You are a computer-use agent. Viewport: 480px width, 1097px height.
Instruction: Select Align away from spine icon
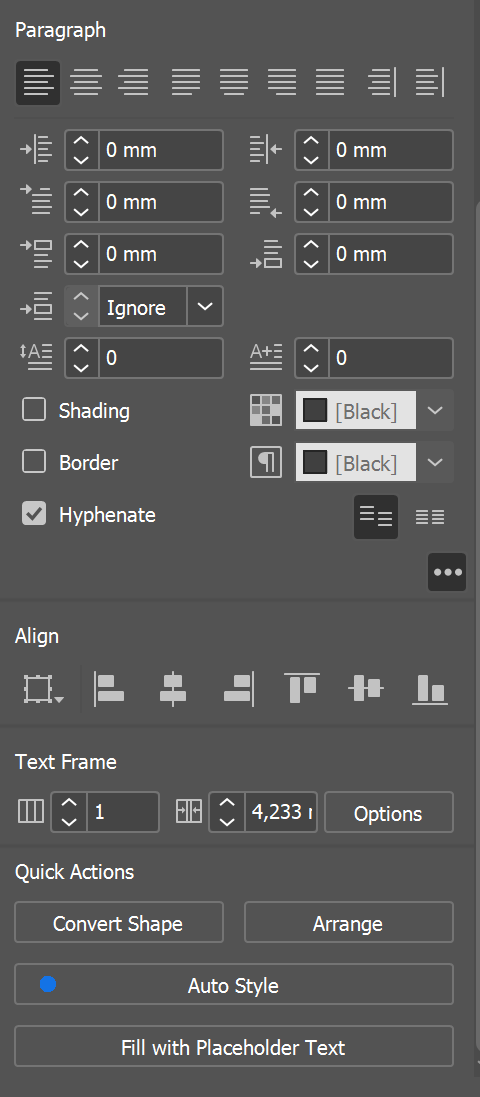pos(430,83)
